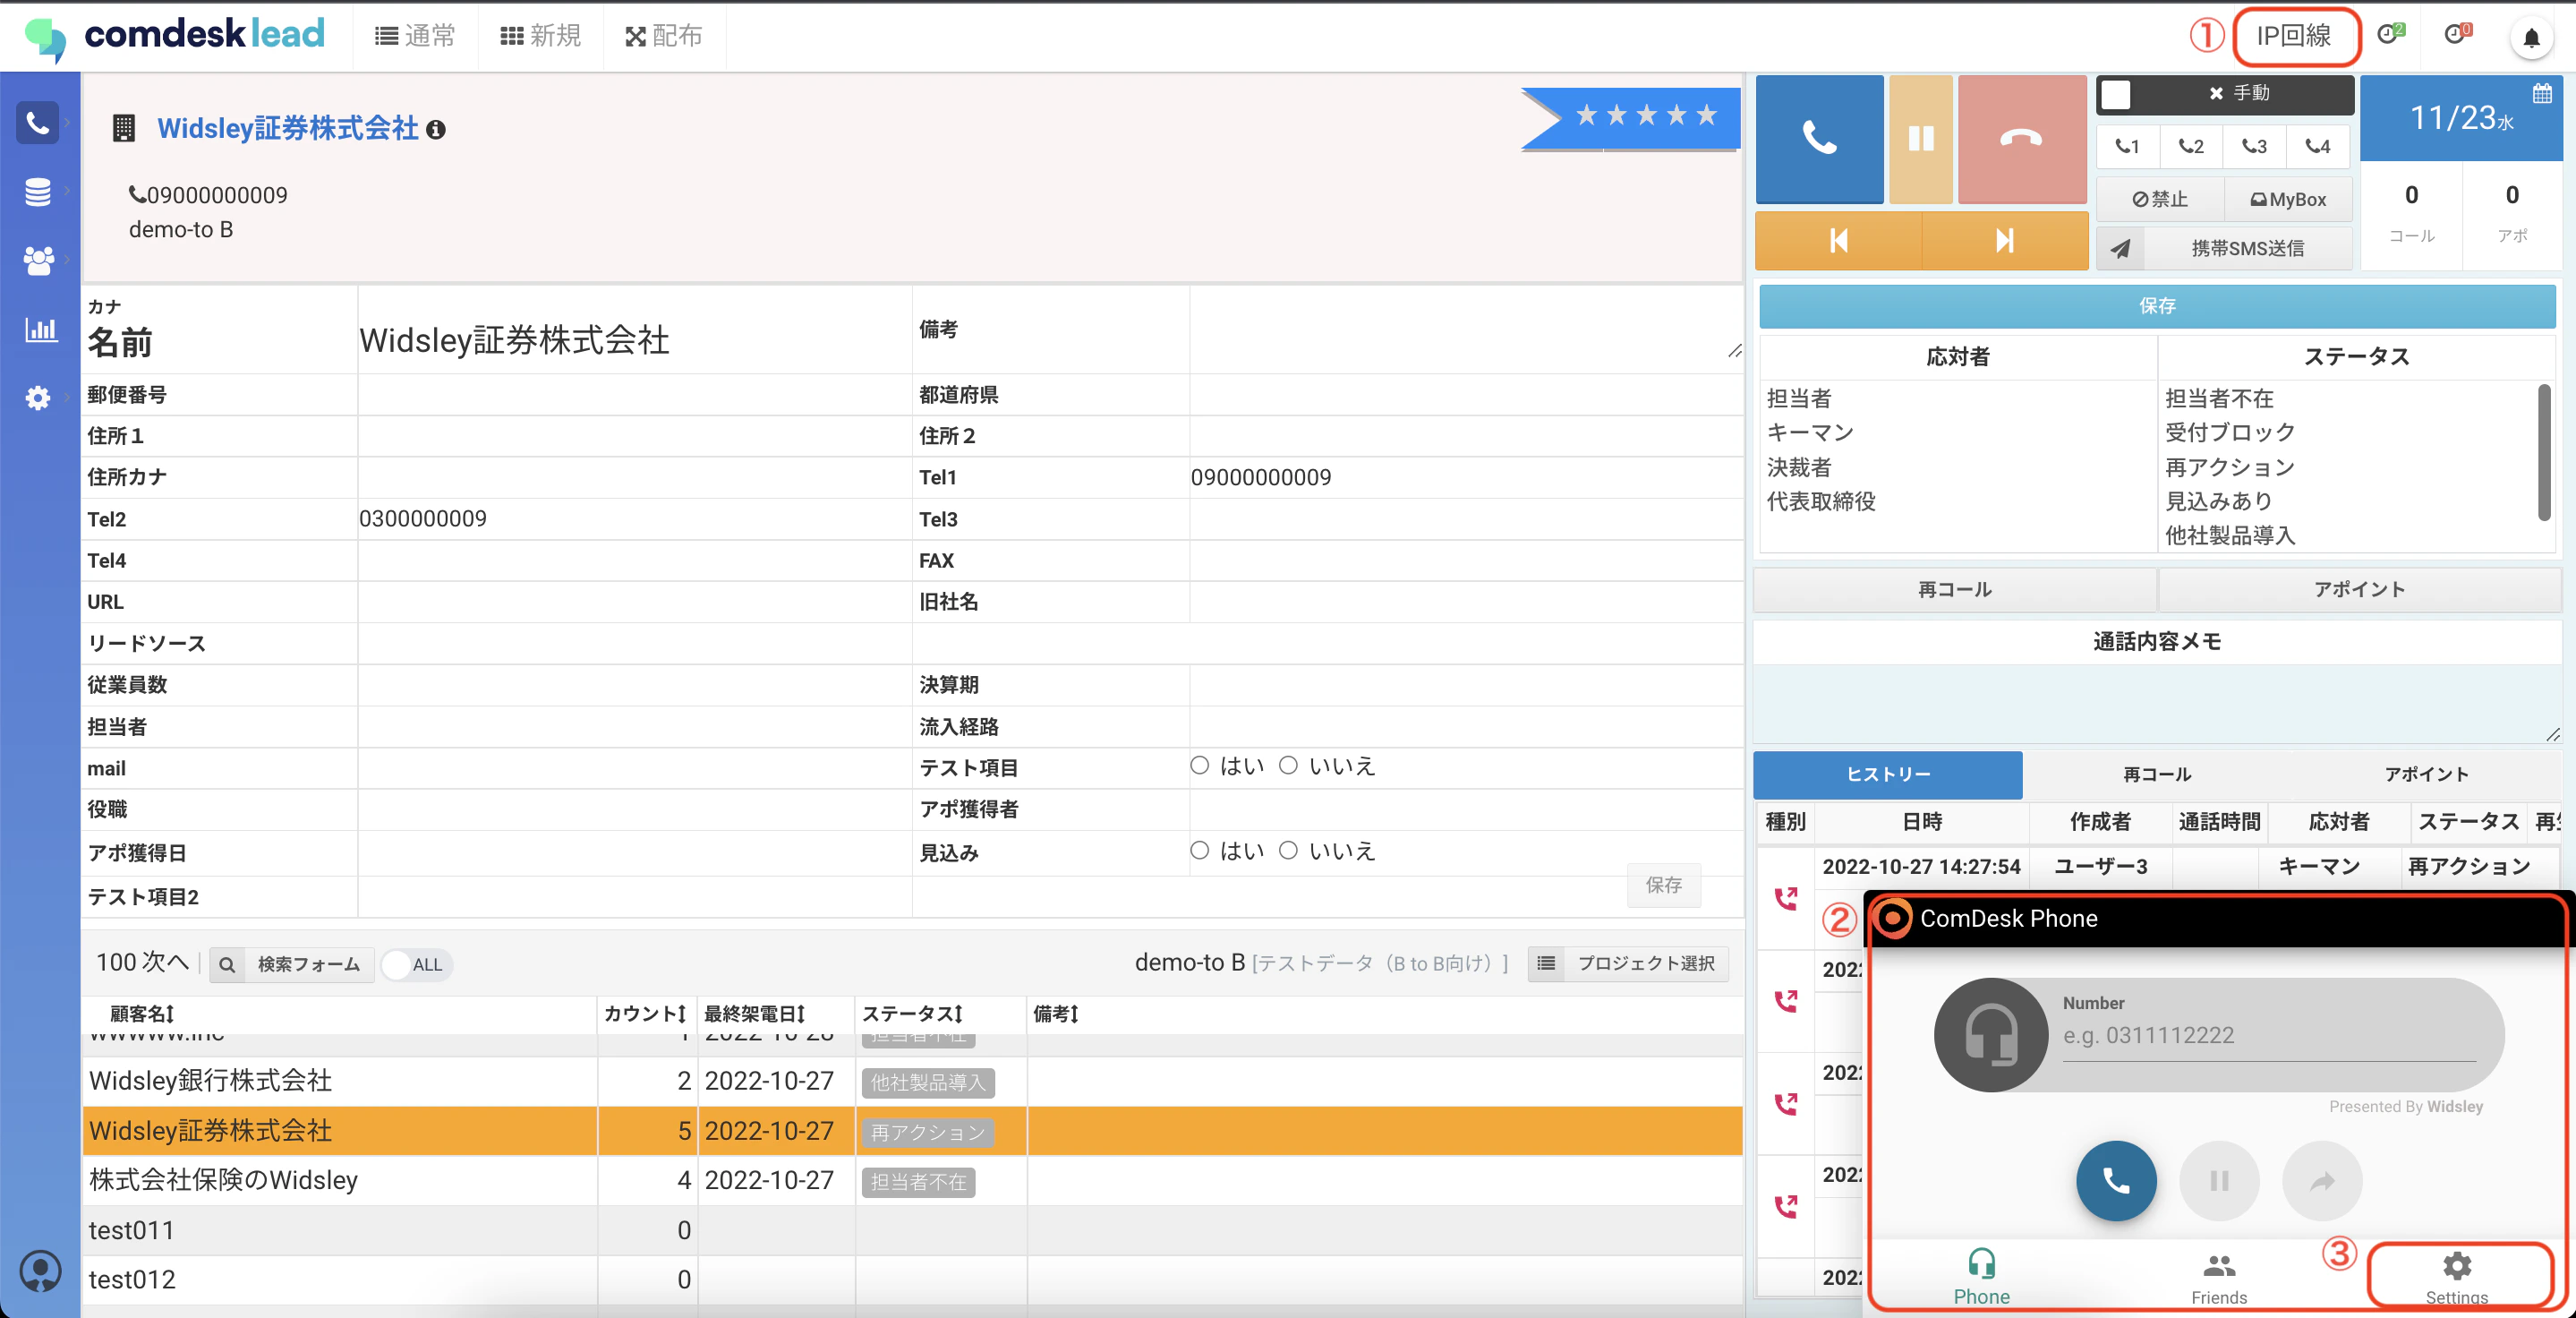Open the bar chart reports icon

[x=40, y=329]
